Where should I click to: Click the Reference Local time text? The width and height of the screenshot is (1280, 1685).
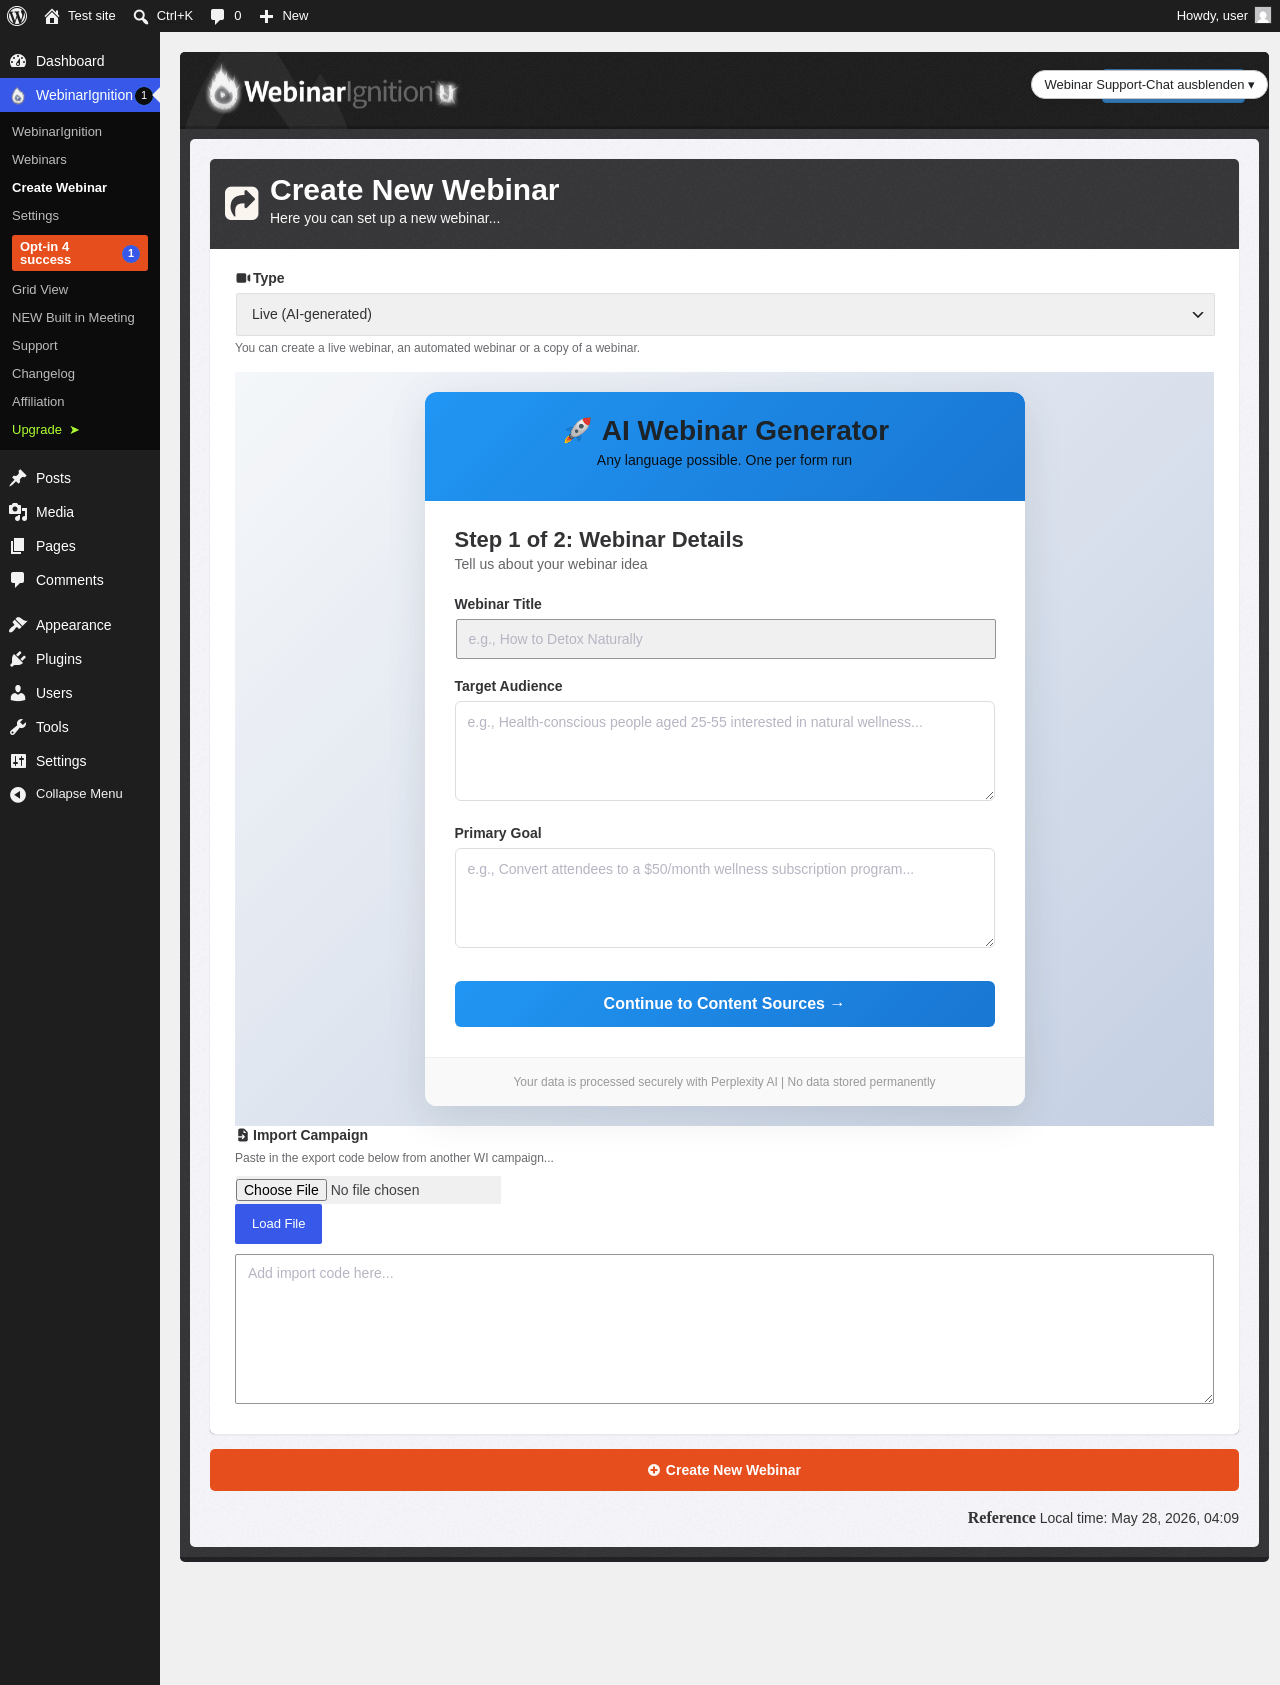click(x=1103, y=1518)
